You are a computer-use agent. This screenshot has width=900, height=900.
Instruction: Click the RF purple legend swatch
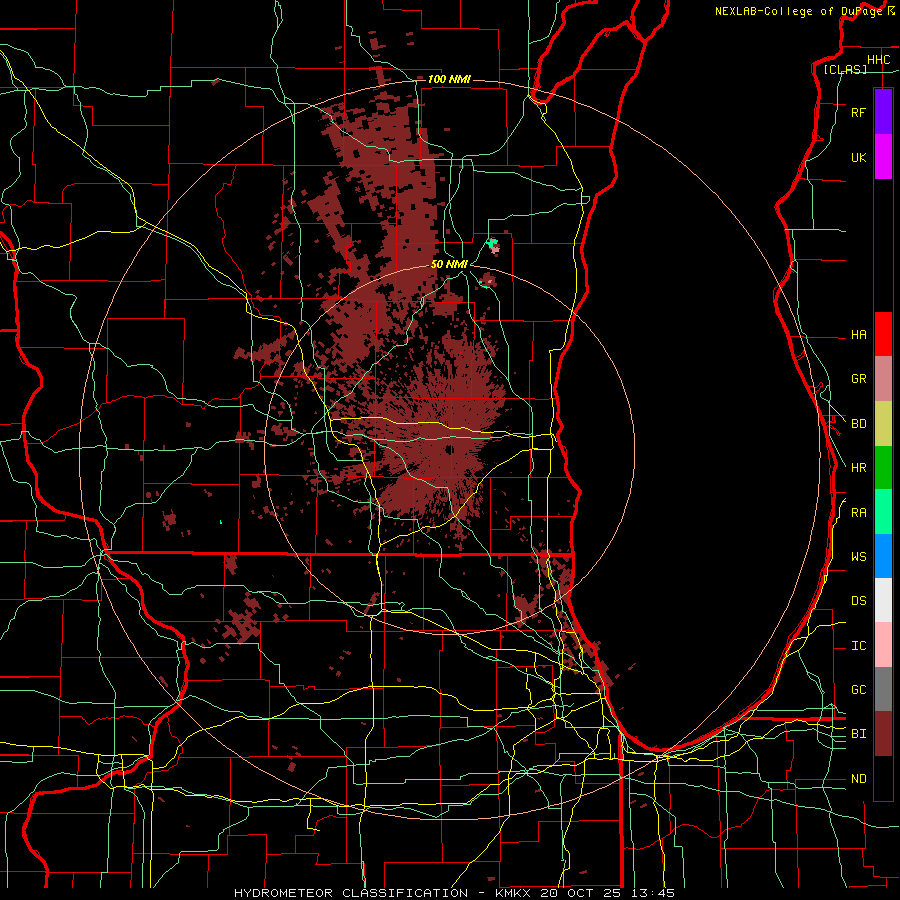[883, 112]
